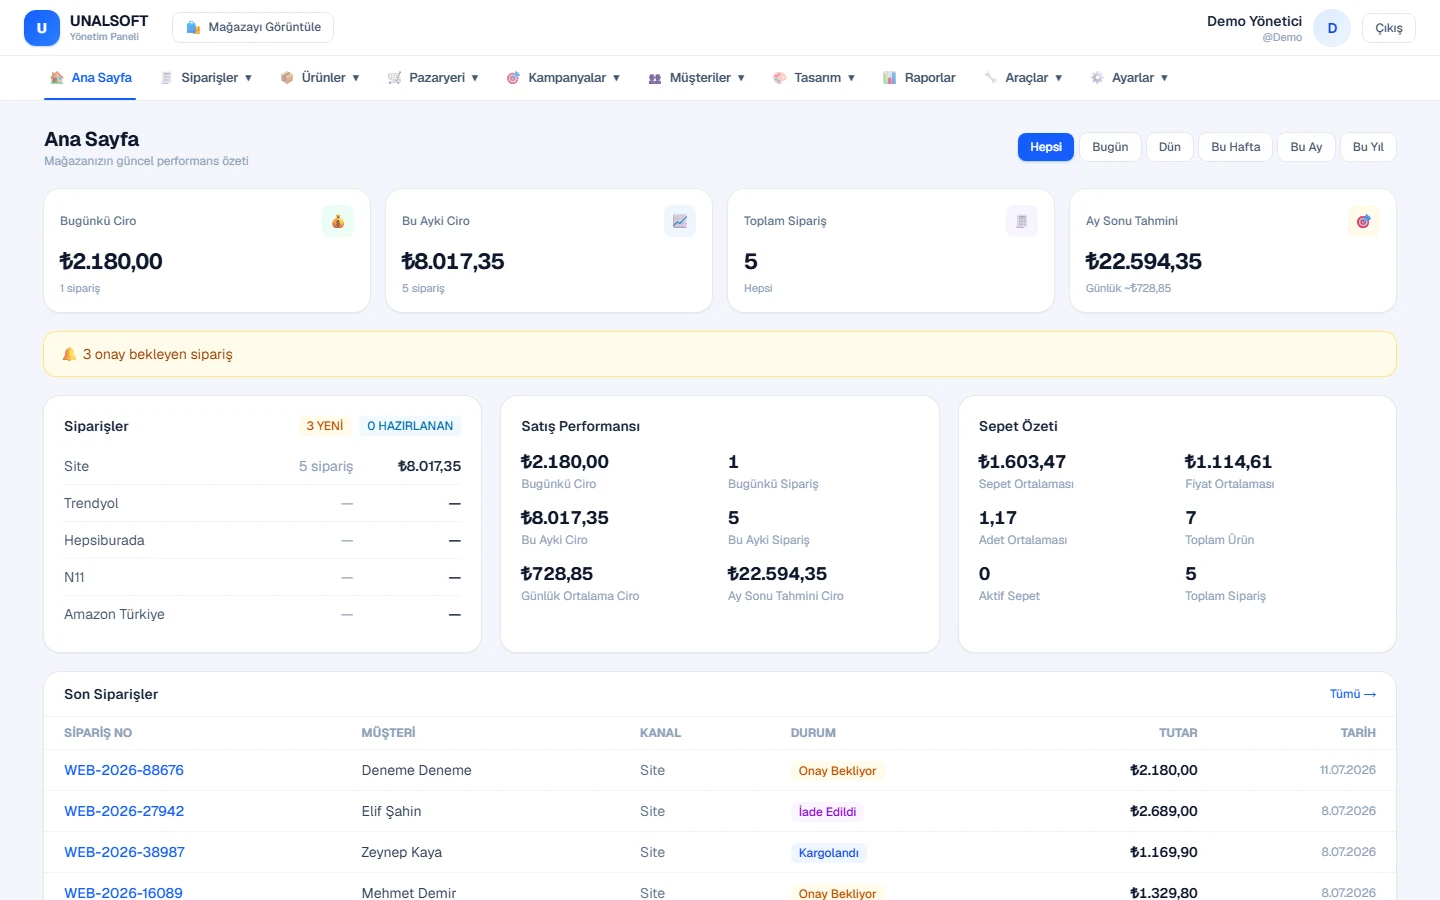
Task: Click the İade Edildi status badge
Action: [x=827, y=812]
